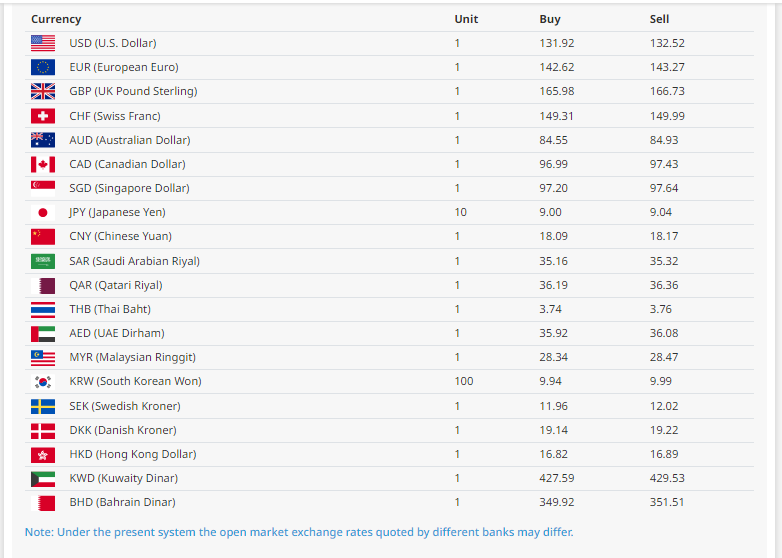Viewport: 782px width, 558px height.
Task: Click the Swedish Kroner flag icon
Action: pos(43,406)
